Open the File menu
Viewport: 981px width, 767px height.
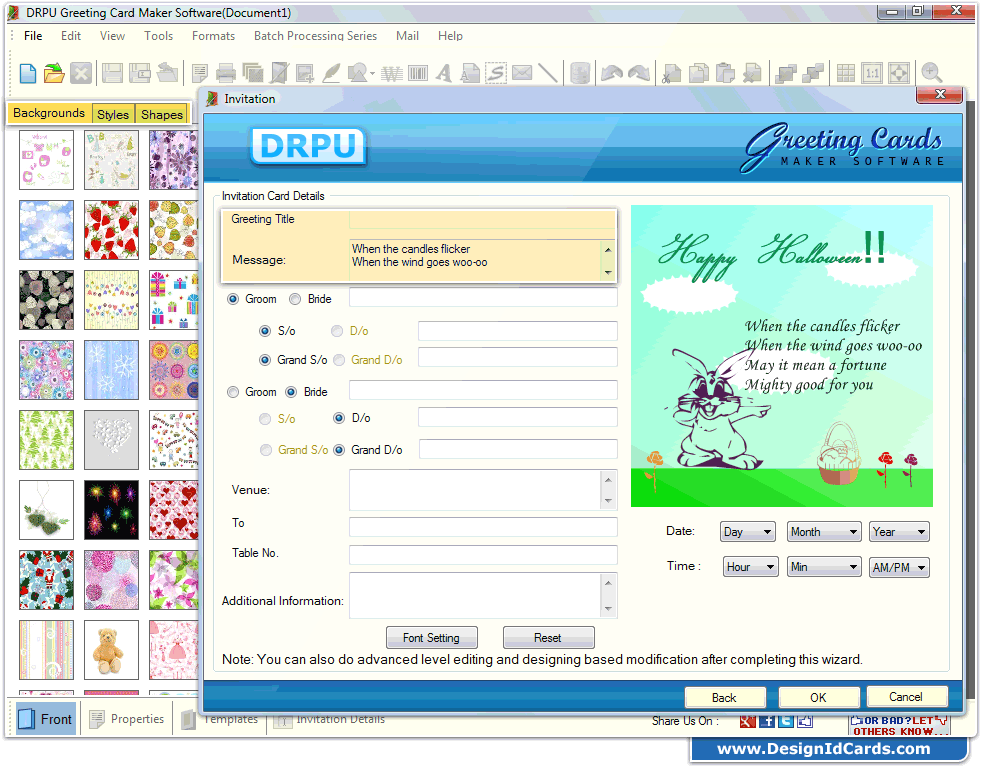[x=33, y=36]
